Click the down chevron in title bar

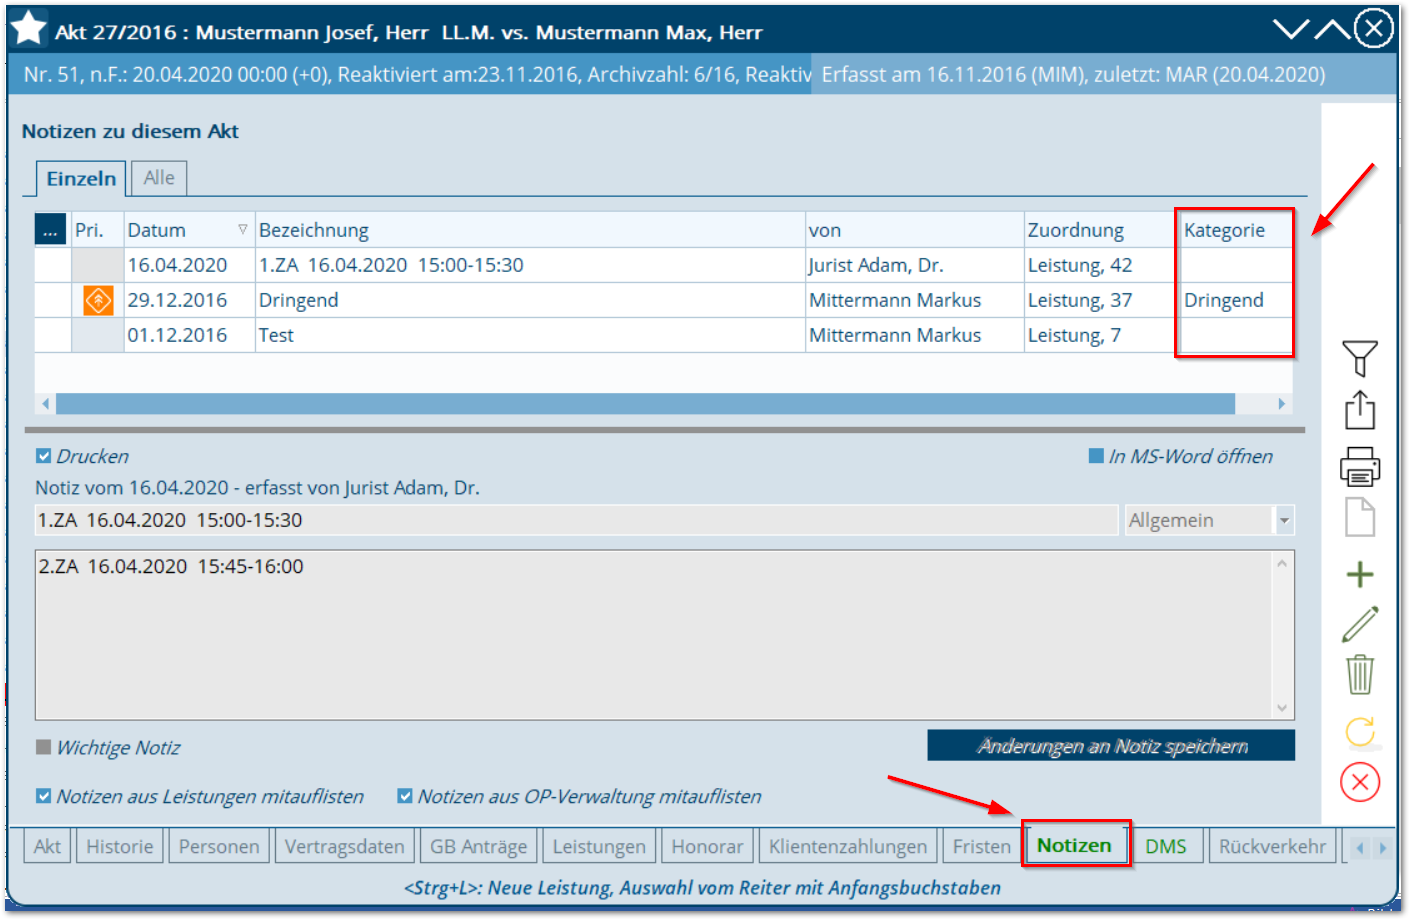(1291, 29)
